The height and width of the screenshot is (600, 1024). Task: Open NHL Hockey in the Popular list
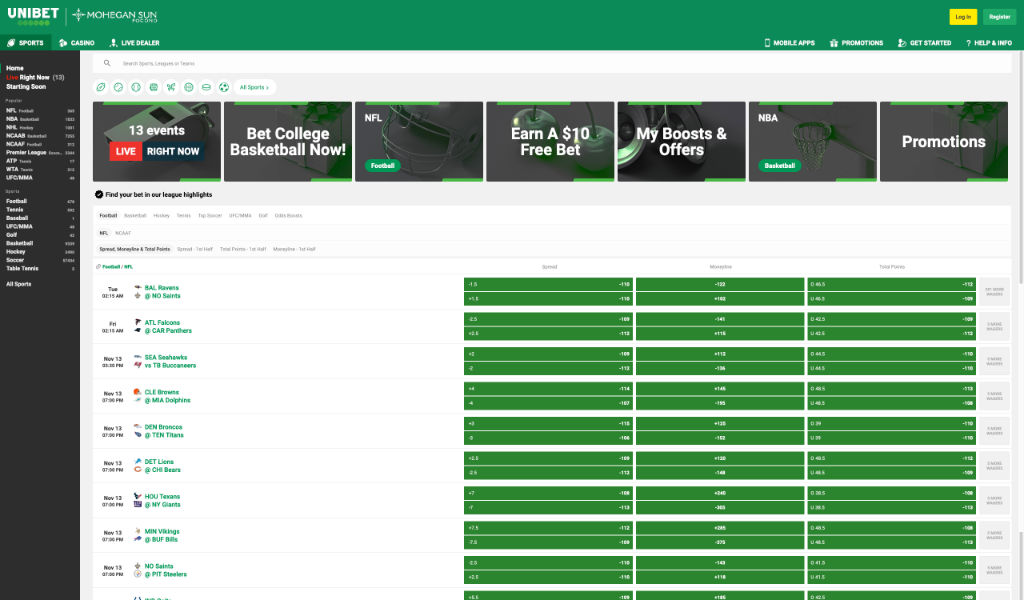click(x=40, y=127)
